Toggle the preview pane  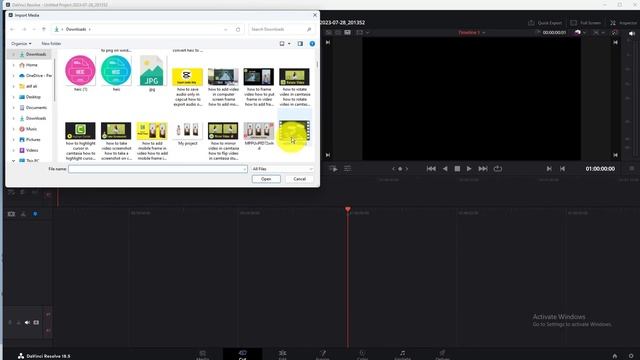click(x=300, y=44)
